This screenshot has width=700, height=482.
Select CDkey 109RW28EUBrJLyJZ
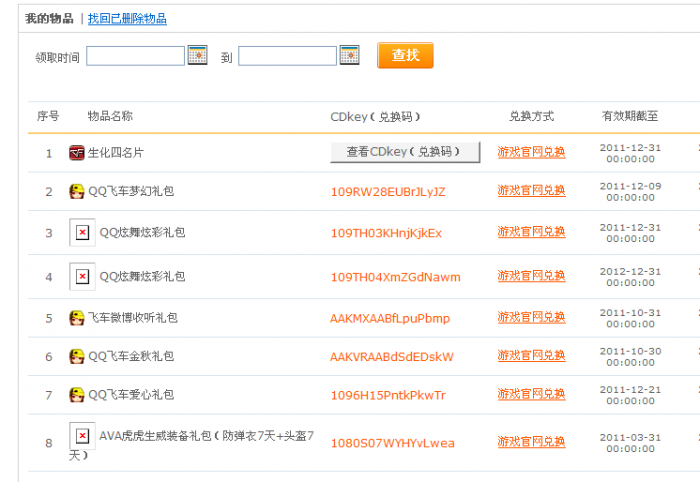[388, 192]
